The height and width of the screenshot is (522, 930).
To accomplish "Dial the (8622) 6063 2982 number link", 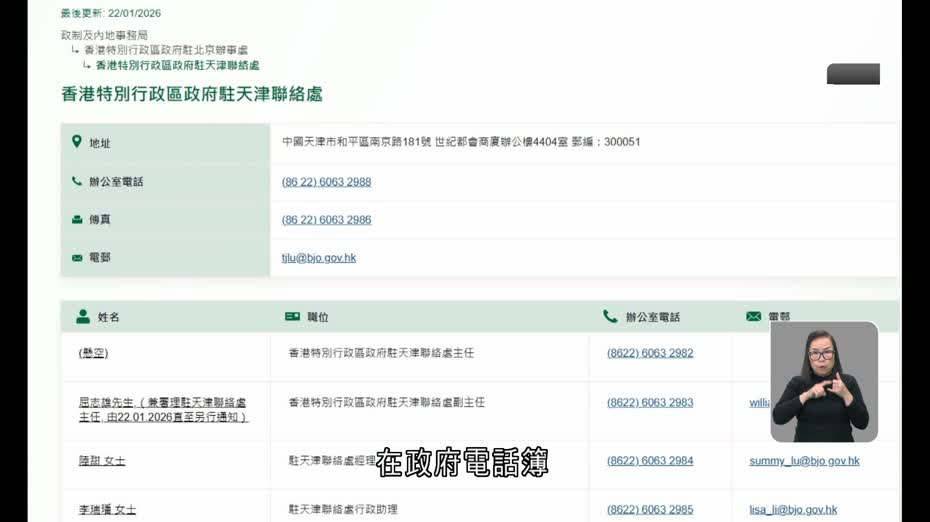I will 649,353.
